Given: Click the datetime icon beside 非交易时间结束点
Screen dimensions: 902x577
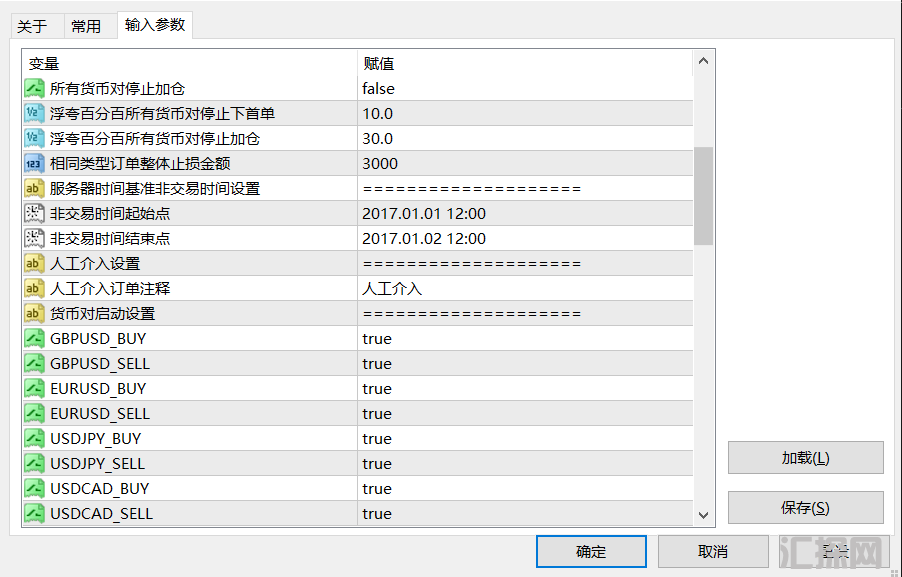Looking at the screenshot, I should coord(34,239).
